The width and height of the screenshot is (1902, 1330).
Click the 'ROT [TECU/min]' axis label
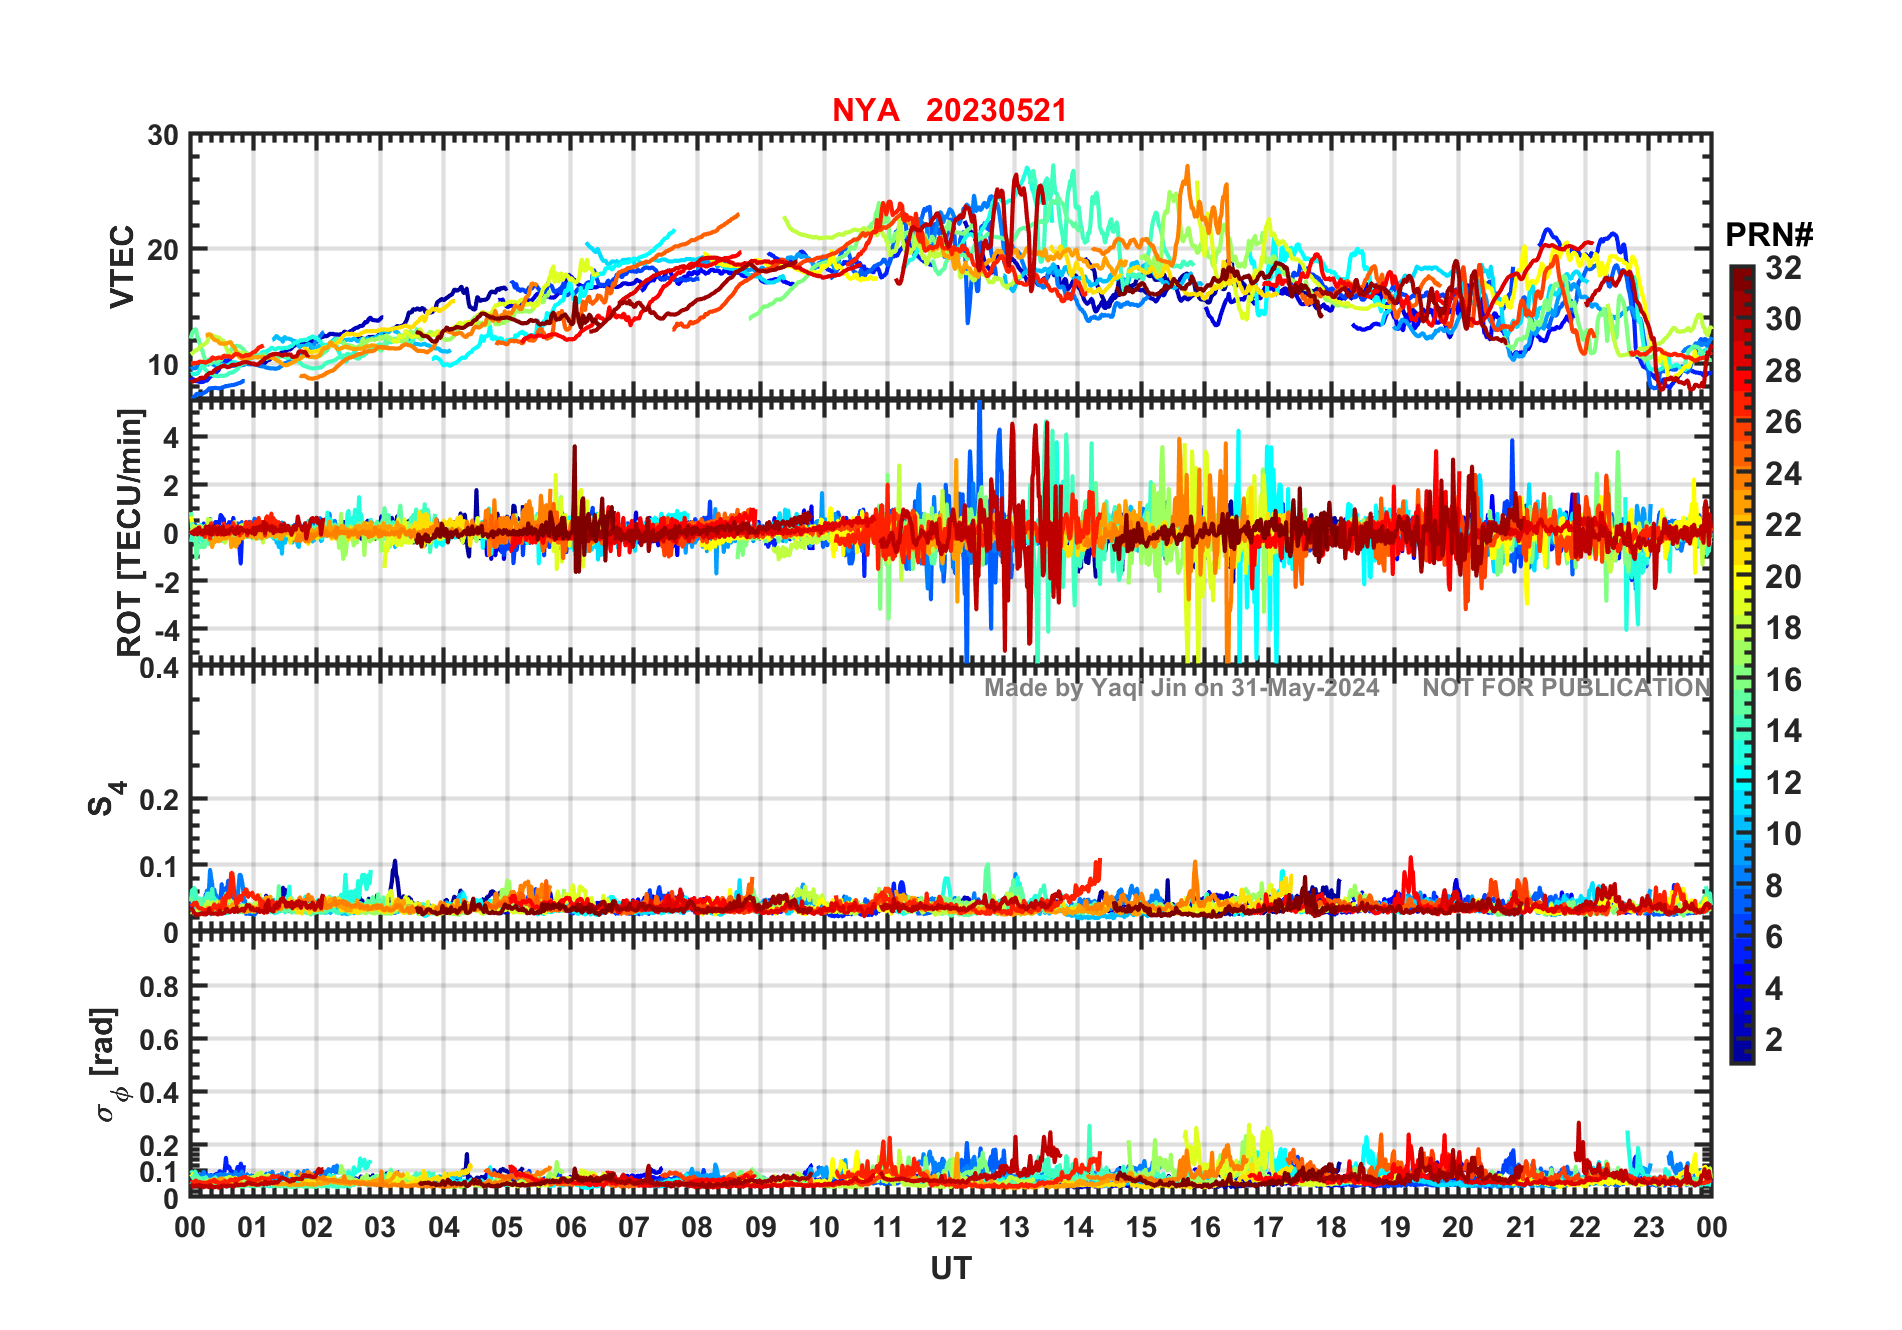pos(130,532)
